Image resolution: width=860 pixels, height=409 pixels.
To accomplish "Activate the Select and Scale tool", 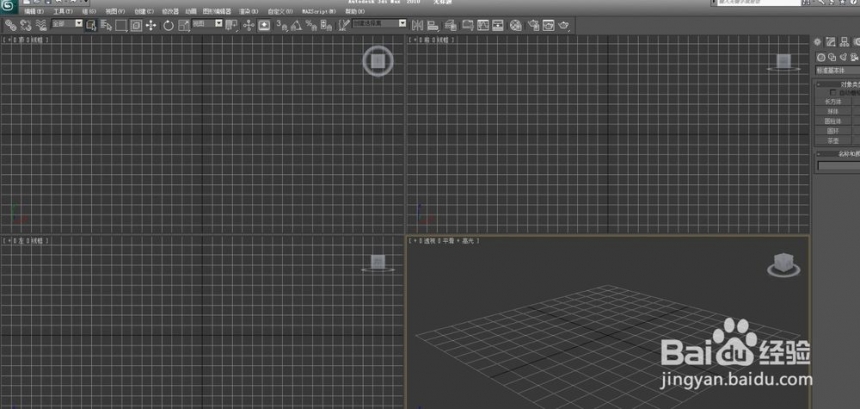I will click(x=184, y=25).
